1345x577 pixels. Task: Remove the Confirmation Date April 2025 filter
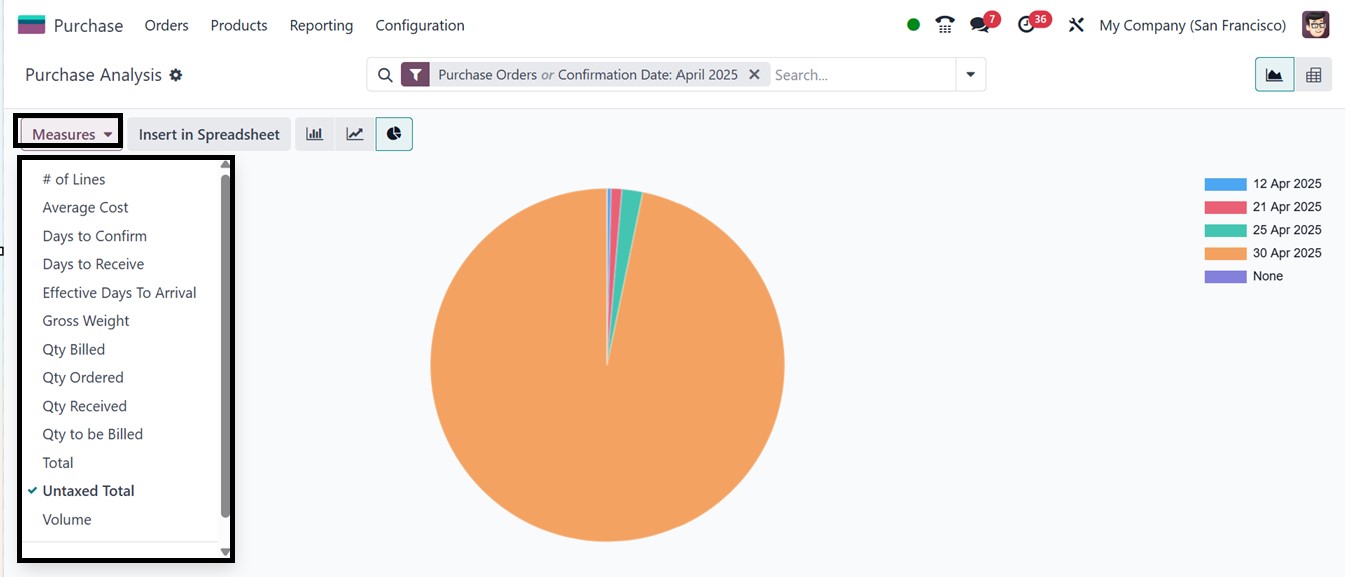tap(755, 74)
